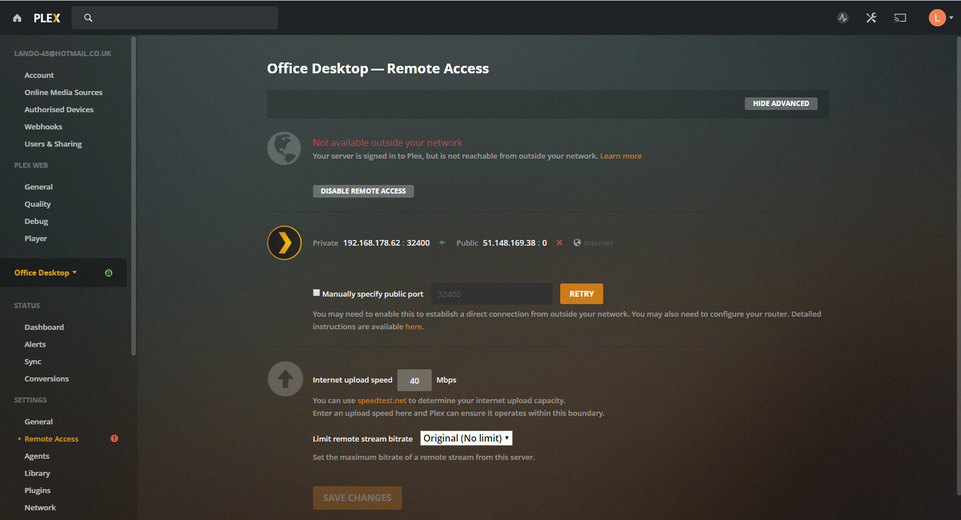
Task: Open Users & Sharing
Action: click(53, 143)
